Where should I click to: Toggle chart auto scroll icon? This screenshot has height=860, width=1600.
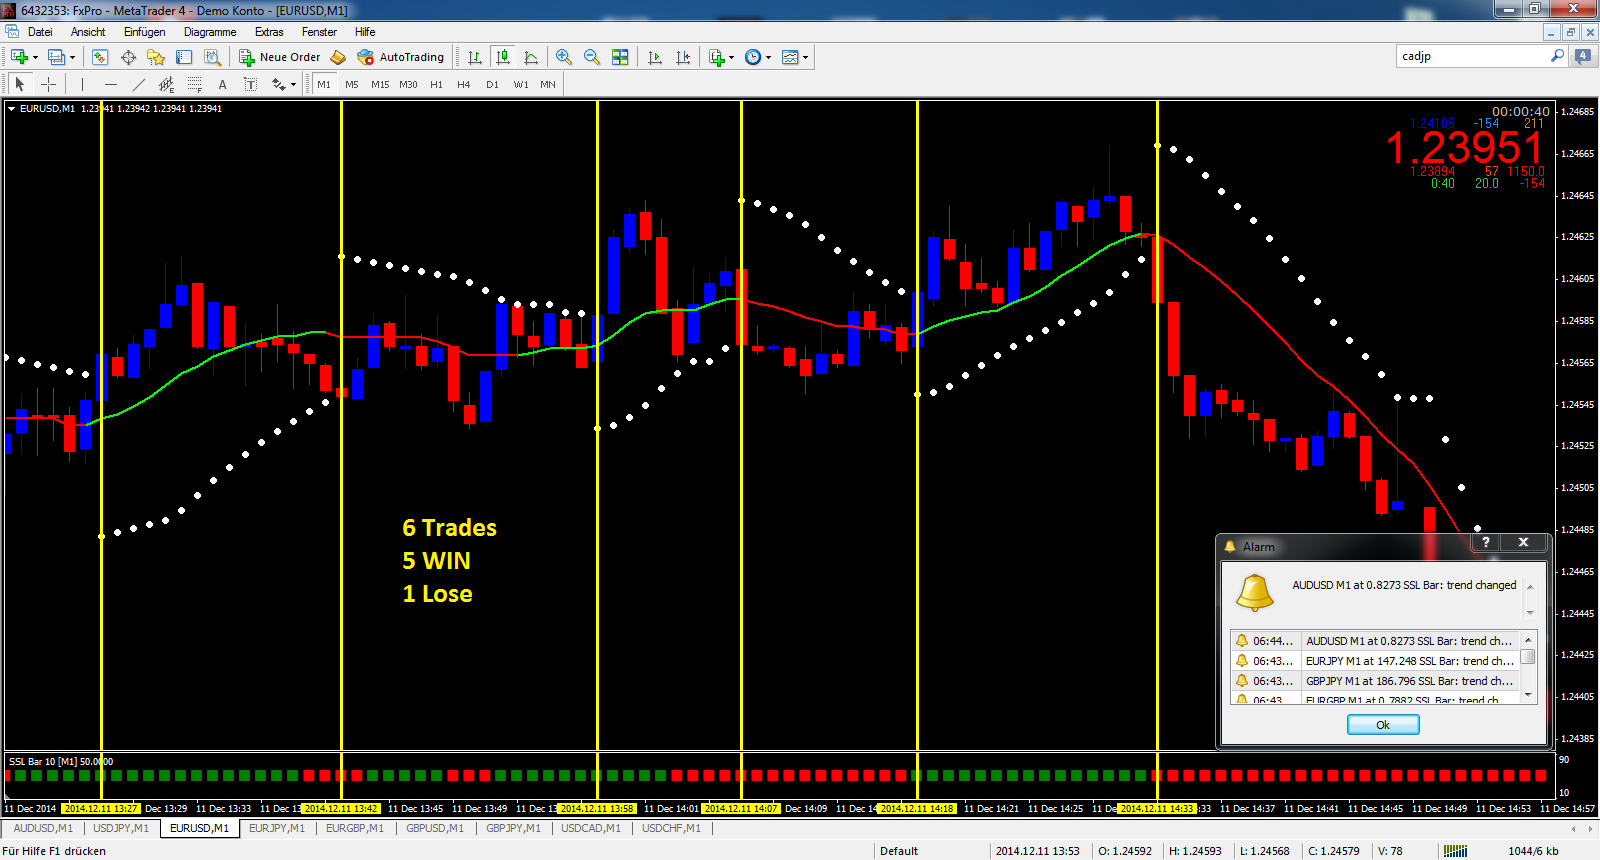[655, 57]
